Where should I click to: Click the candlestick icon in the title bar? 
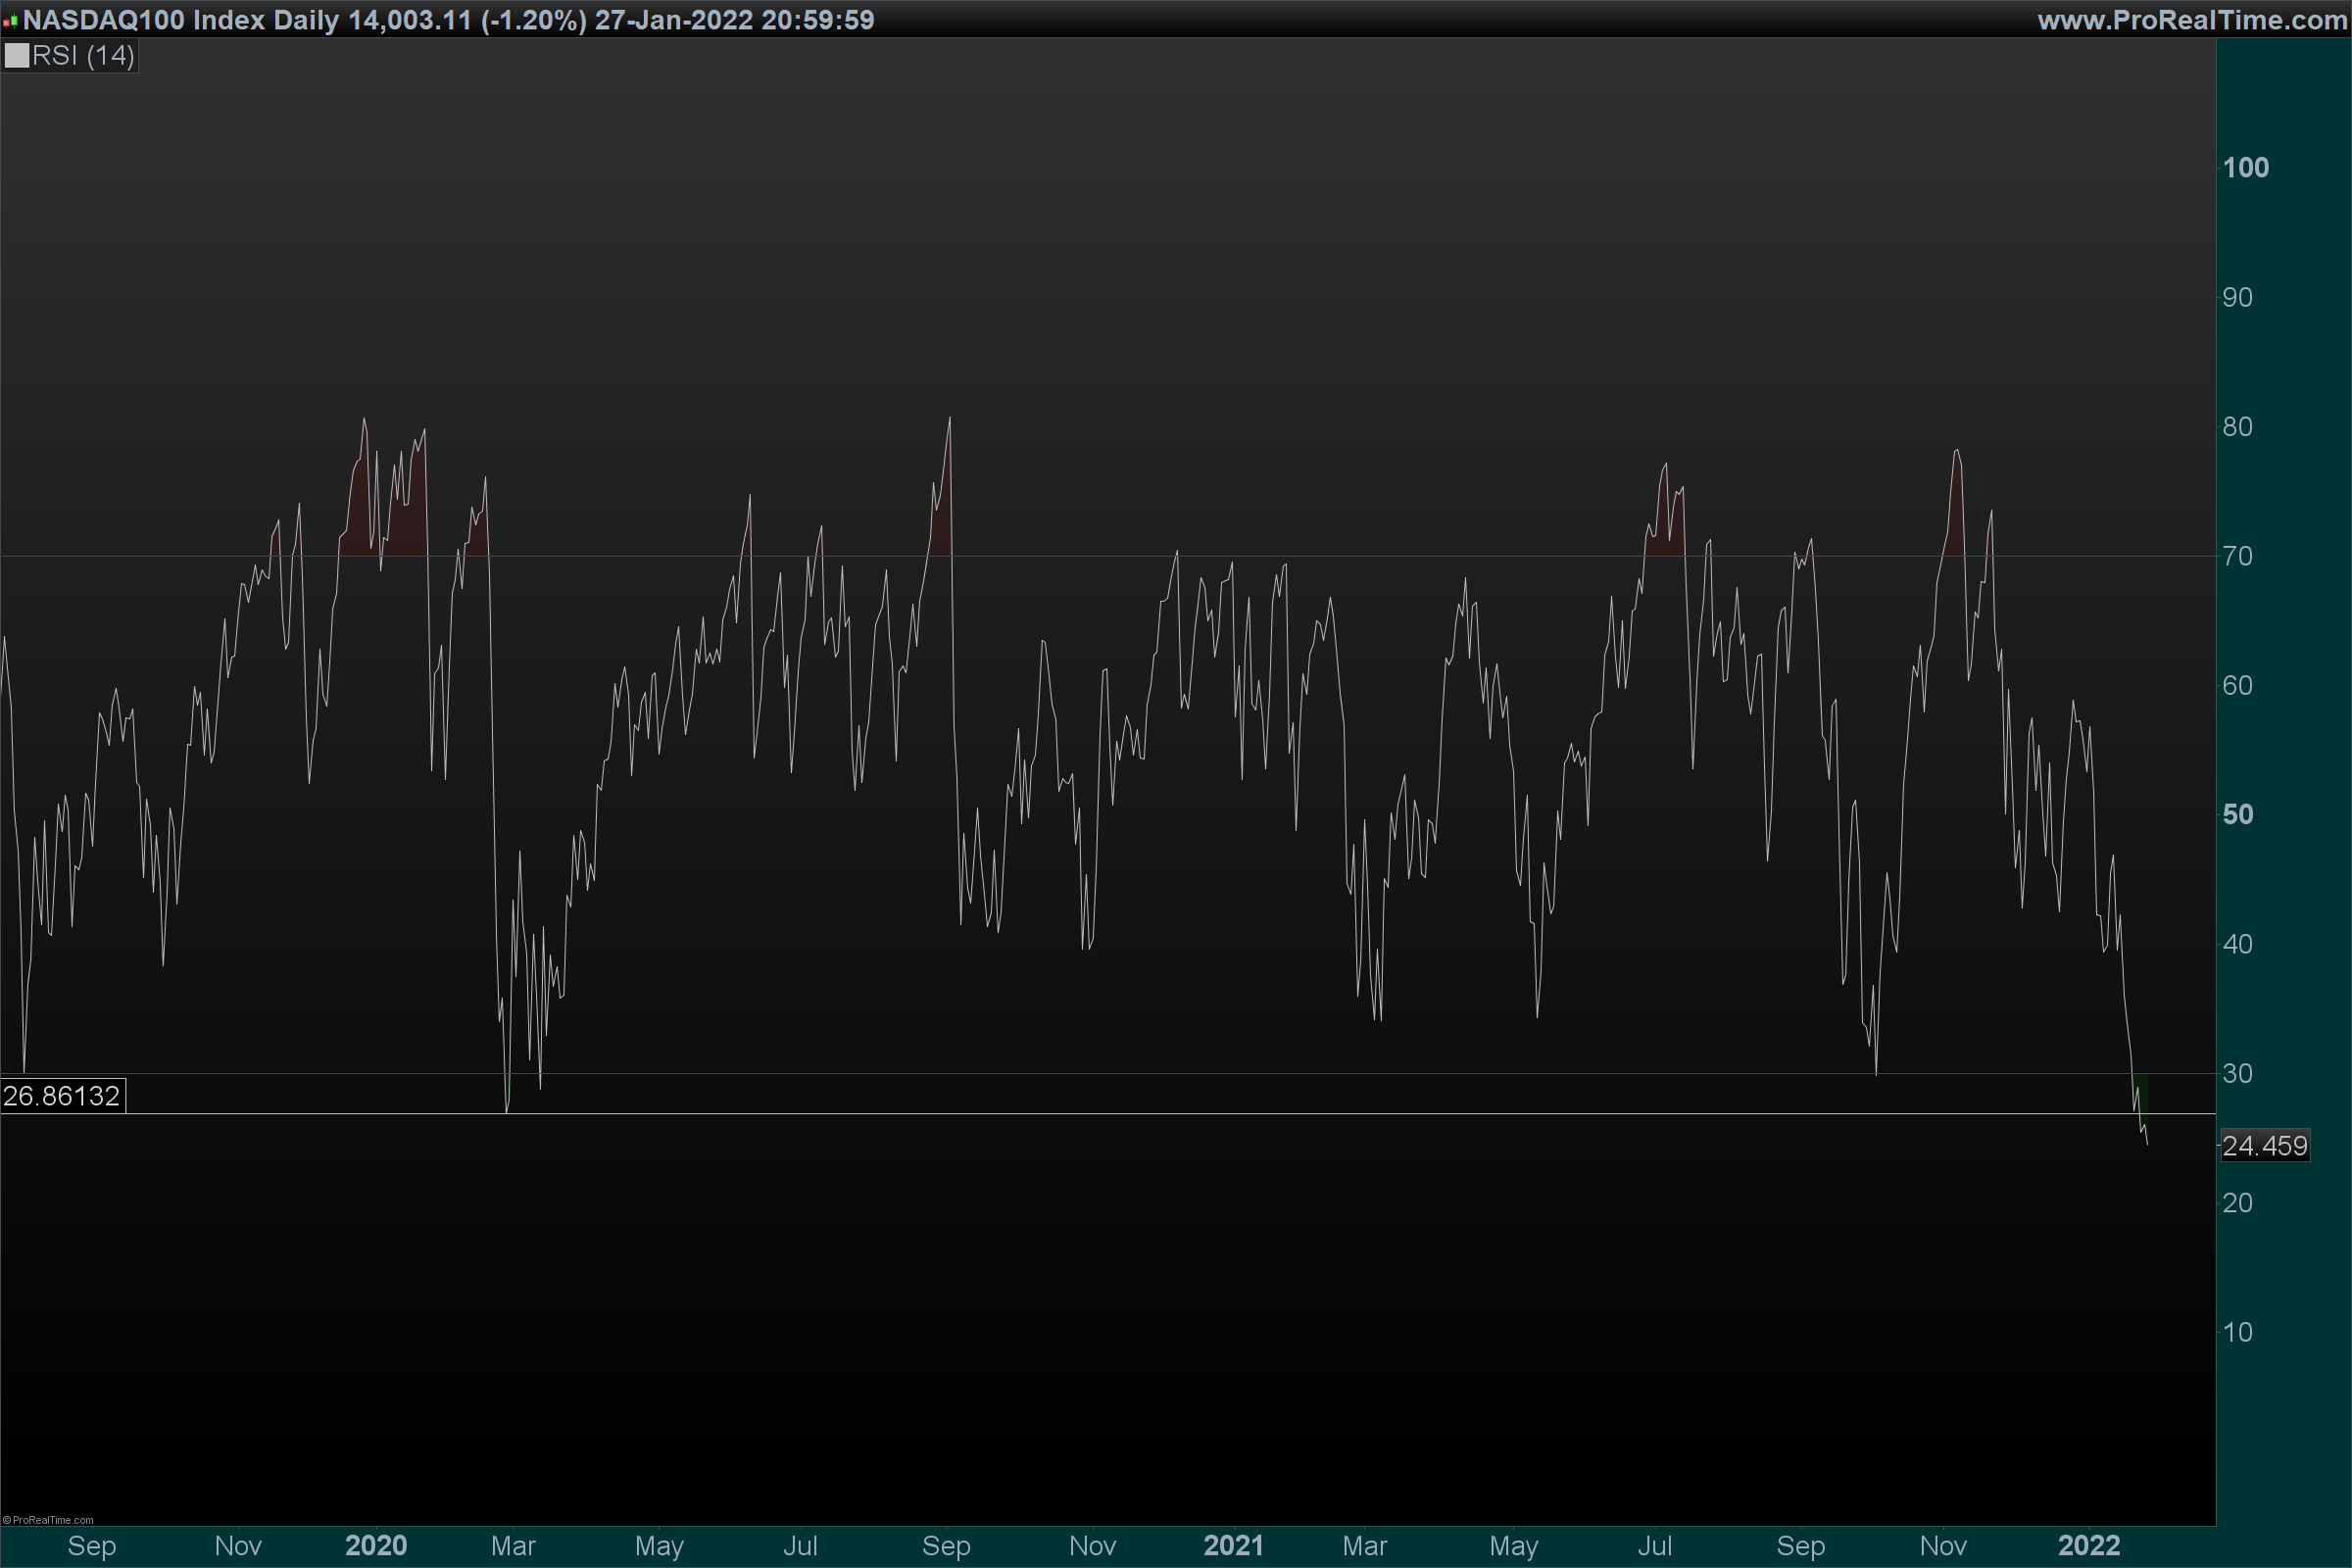10,21
